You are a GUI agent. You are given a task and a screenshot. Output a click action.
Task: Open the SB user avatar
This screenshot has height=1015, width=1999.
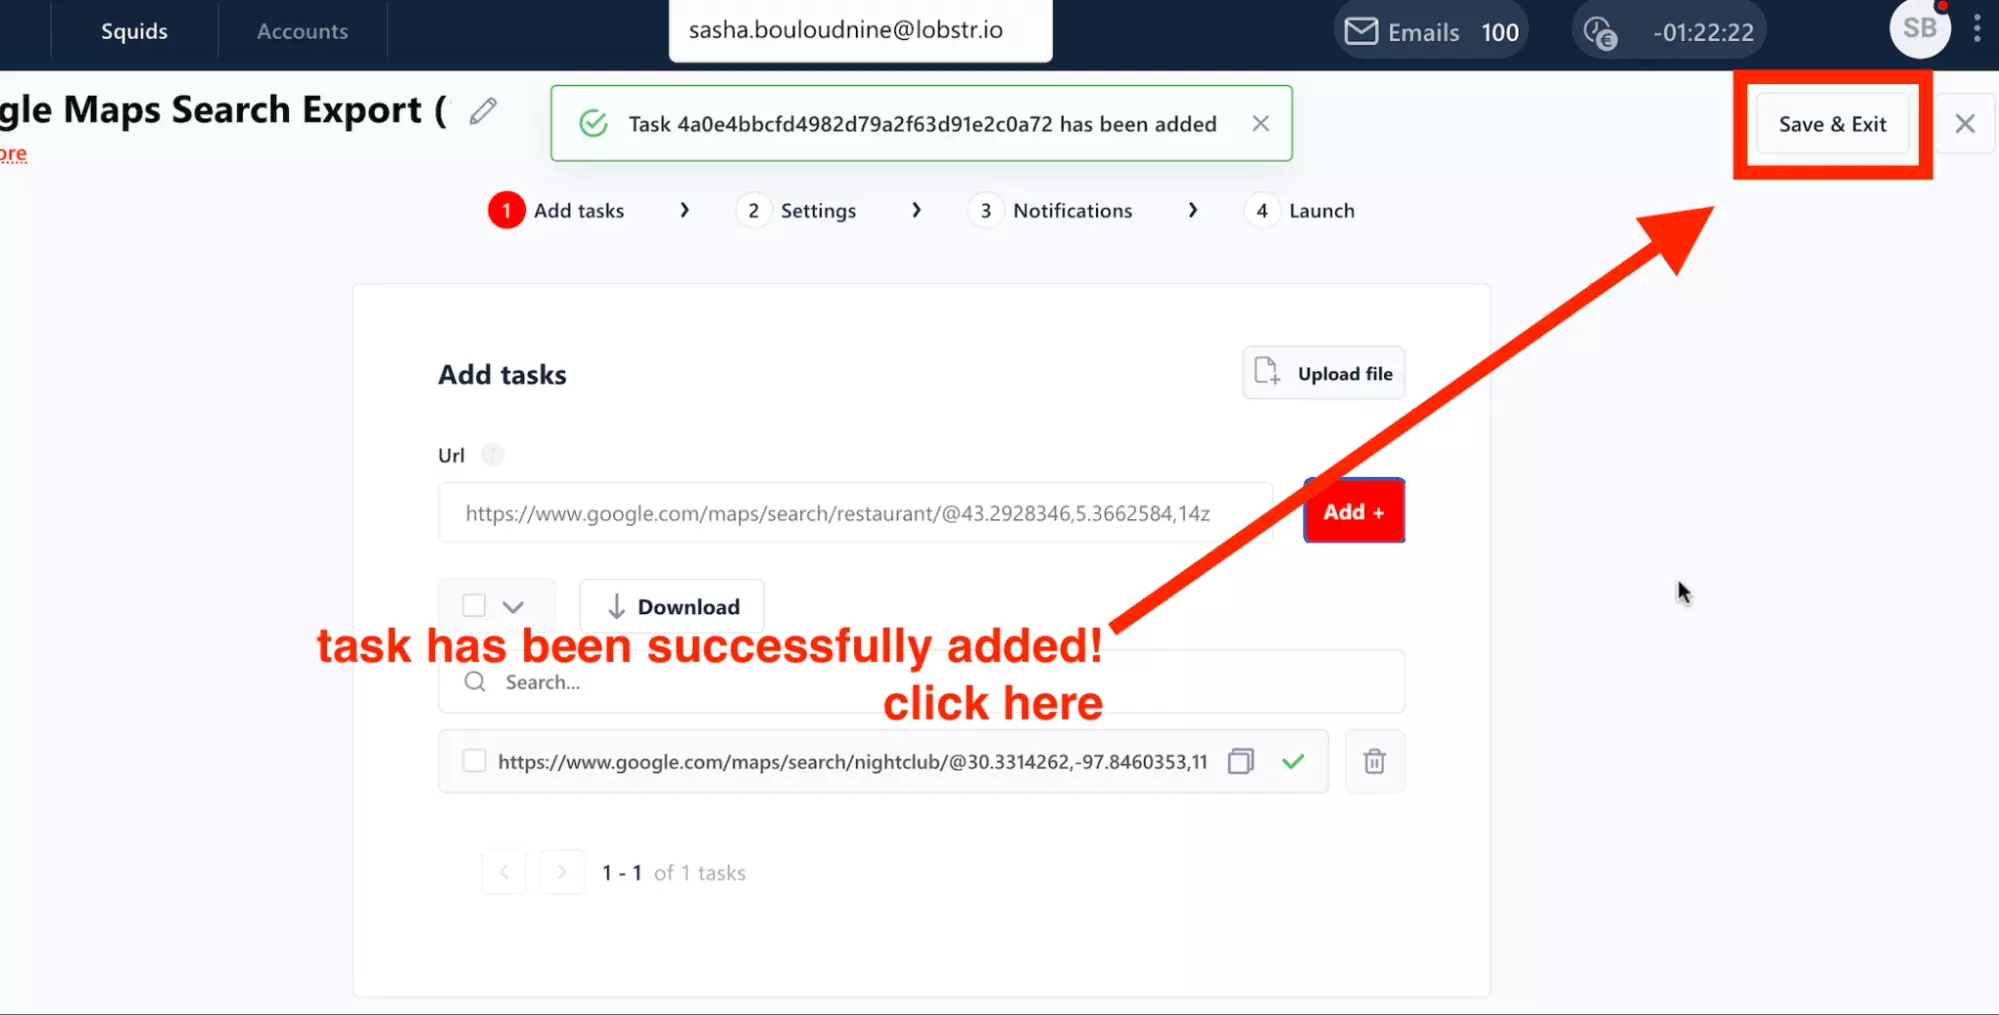click(1919, 29)
